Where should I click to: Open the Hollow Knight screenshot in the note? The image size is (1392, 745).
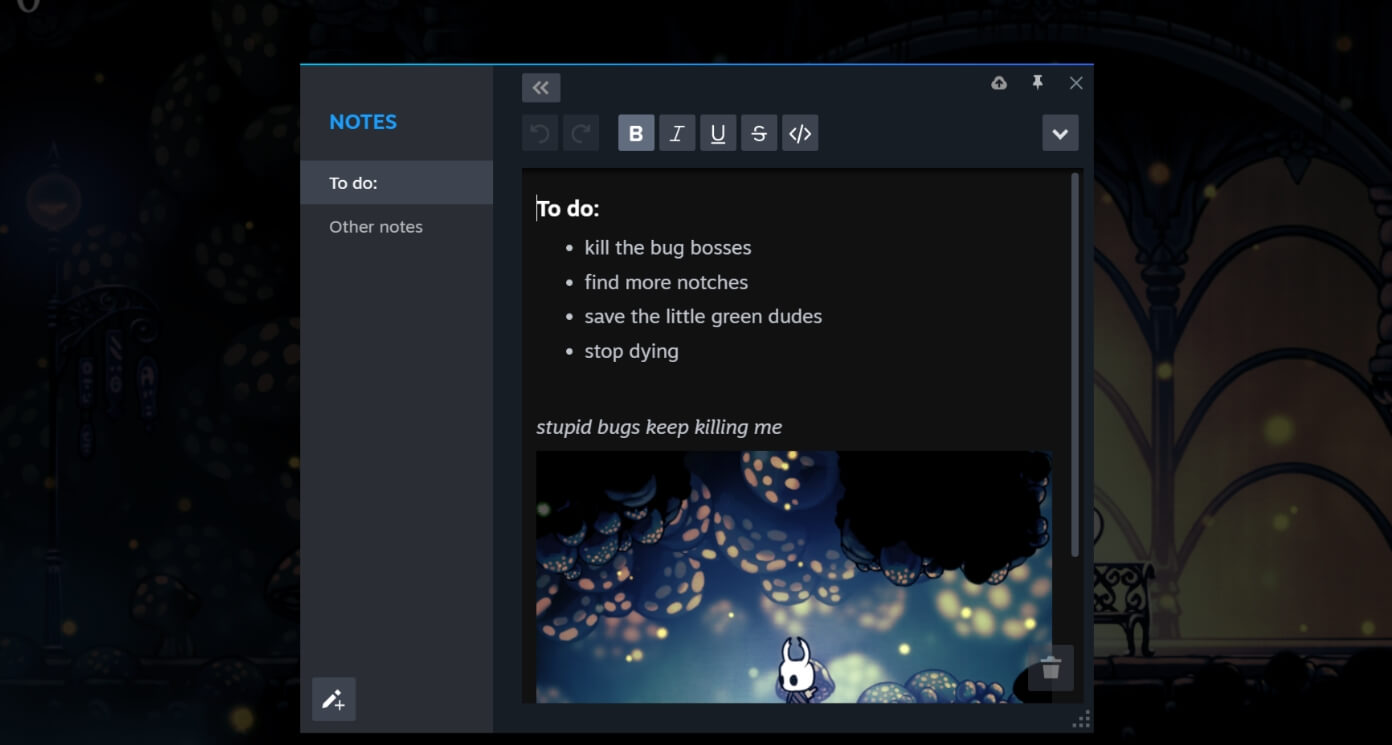[x=794, y=577]
